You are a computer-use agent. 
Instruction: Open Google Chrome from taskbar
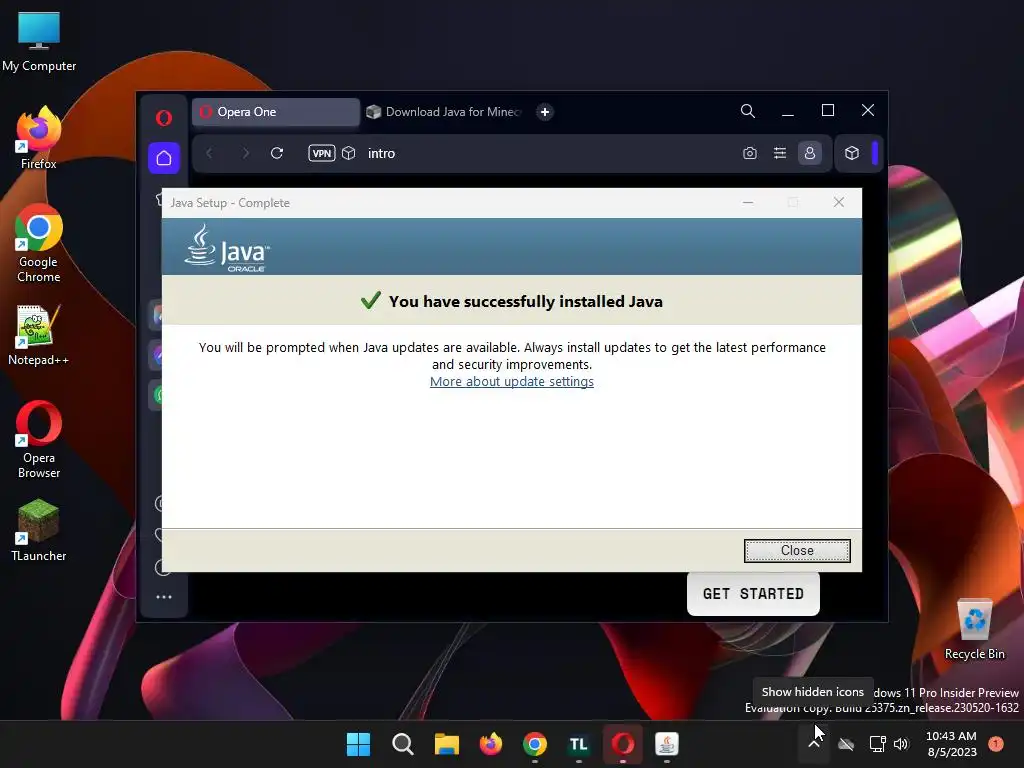pos(534,744)
